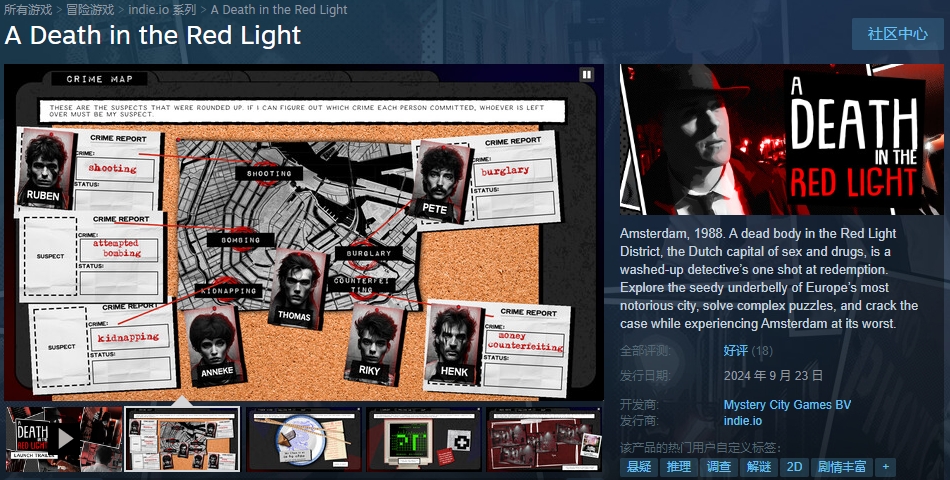Open the 社区中心 community hub

[x=897, y=34]
